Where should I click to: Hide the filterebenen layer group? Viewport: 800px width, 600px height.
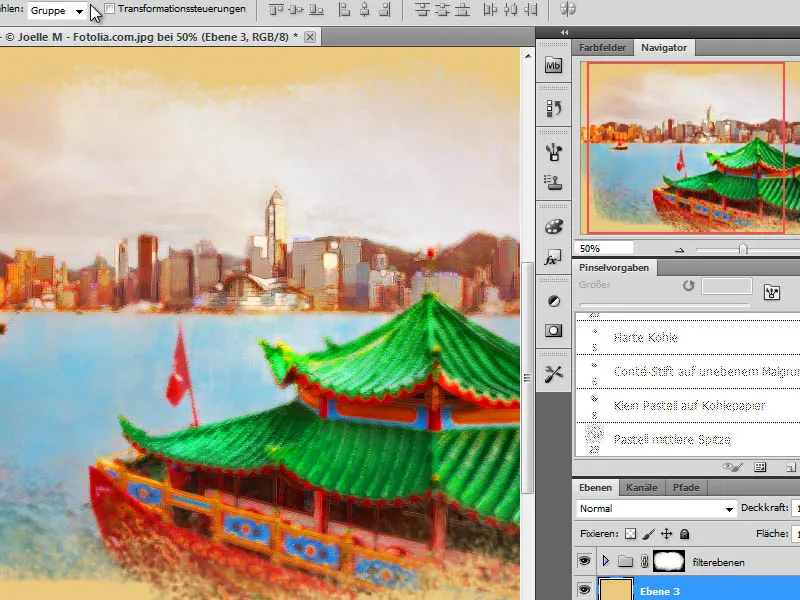[584, 561]
